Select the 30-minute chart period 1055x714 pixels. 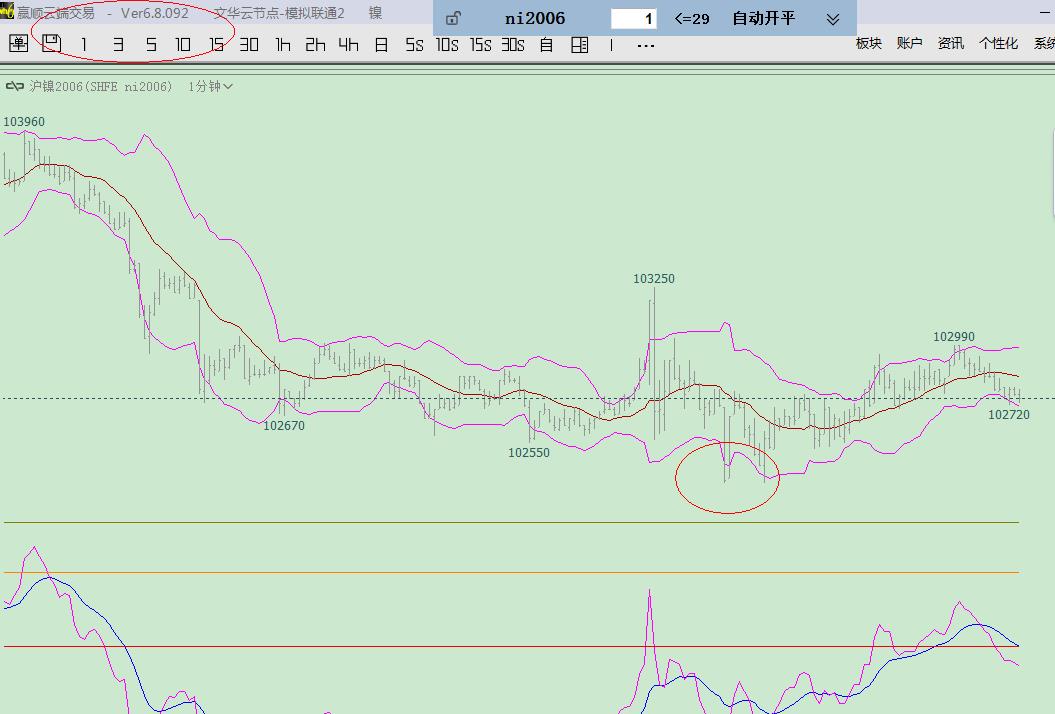[249, 45]
